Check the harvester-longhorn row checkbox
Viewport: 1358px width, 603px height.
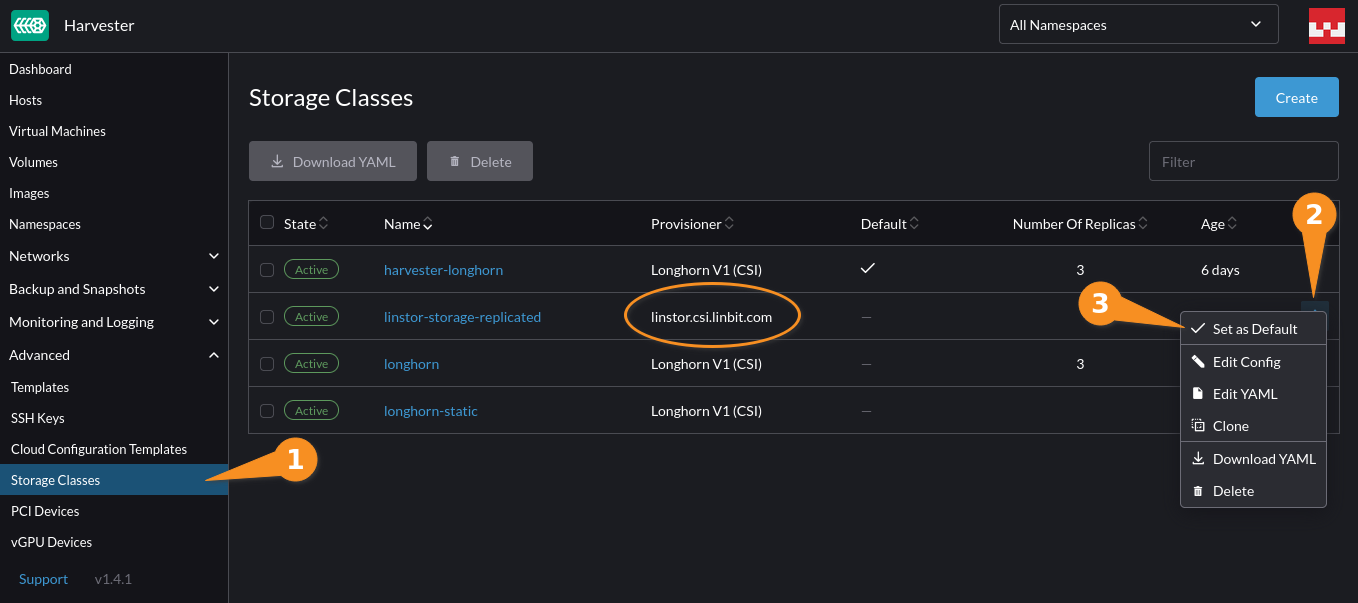267,269
